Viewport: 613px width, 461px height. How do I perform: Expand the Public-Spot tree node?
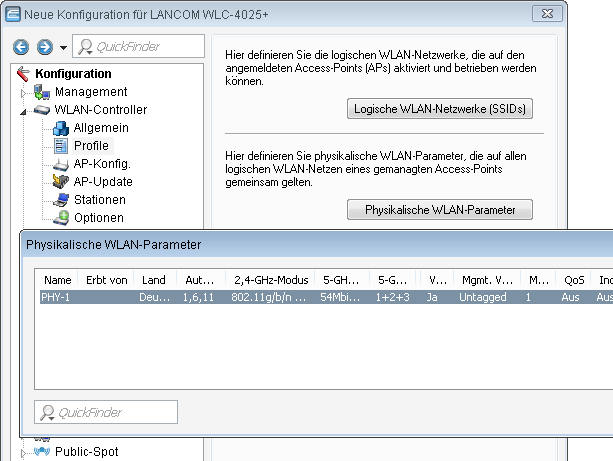24,452
